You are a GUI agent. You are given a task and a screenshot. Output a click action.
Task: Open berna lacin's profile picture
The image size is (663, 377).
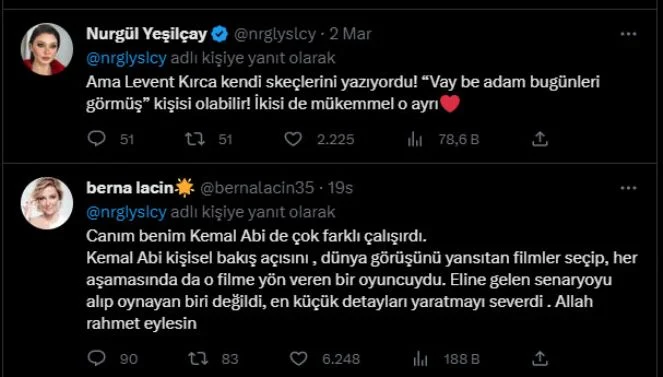(x=47, y=203)
